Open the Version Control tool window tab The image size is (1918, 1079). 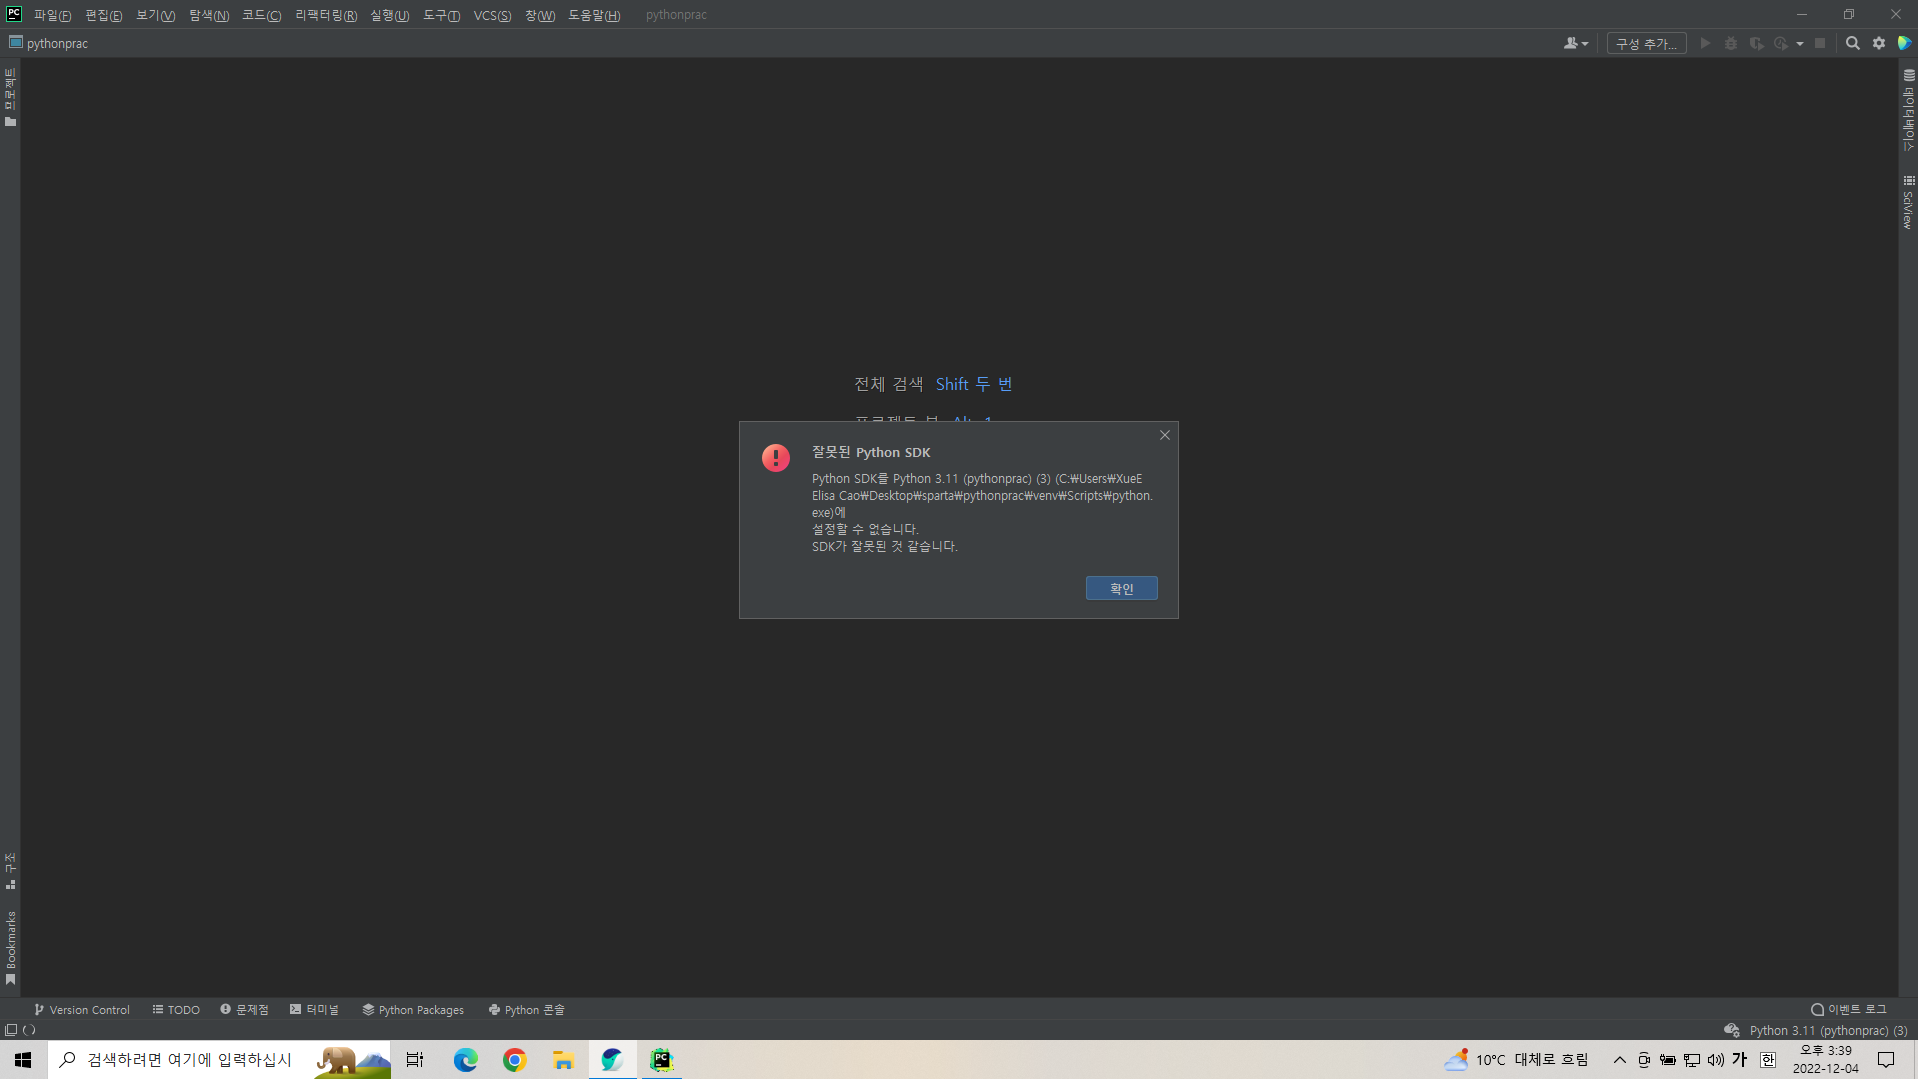(x=82, y=1010)
